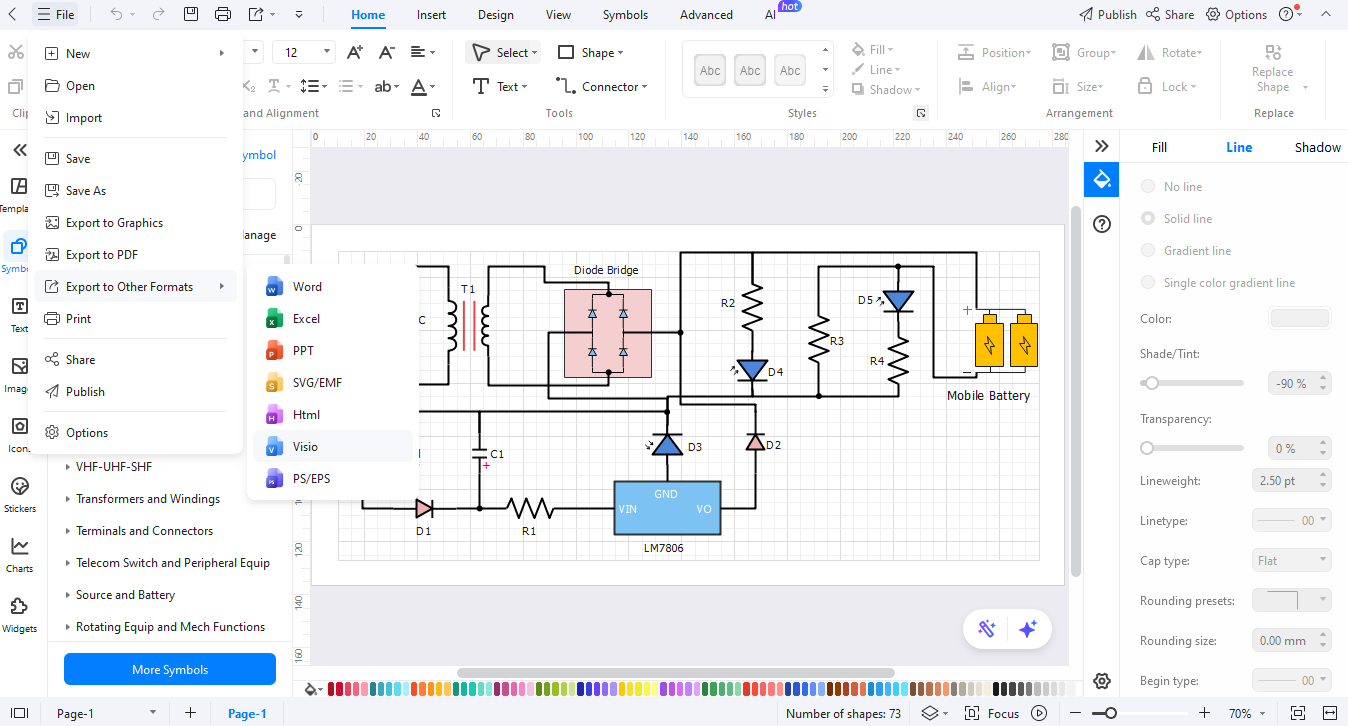This screenshot has height=726, width=1348.
Task: Select the No line radio button
Action: coord(1148,187)
